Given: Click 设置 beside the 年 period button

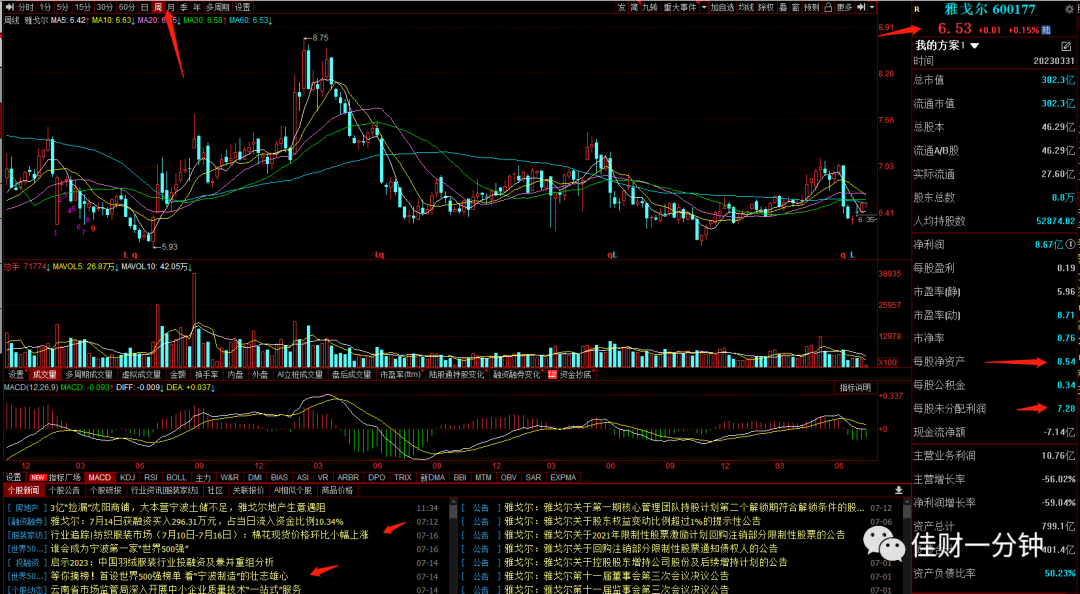Looking at the screenshot, I should point(242,7).
